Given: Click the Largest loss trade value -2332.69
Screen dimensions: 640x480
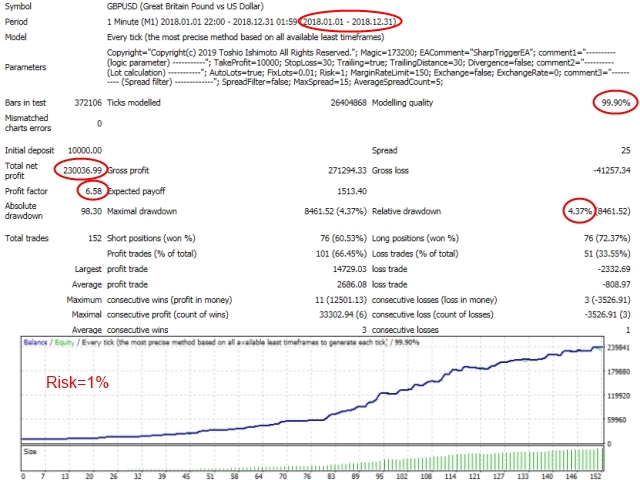Looking at the screenshot, I should pos(614,269).
